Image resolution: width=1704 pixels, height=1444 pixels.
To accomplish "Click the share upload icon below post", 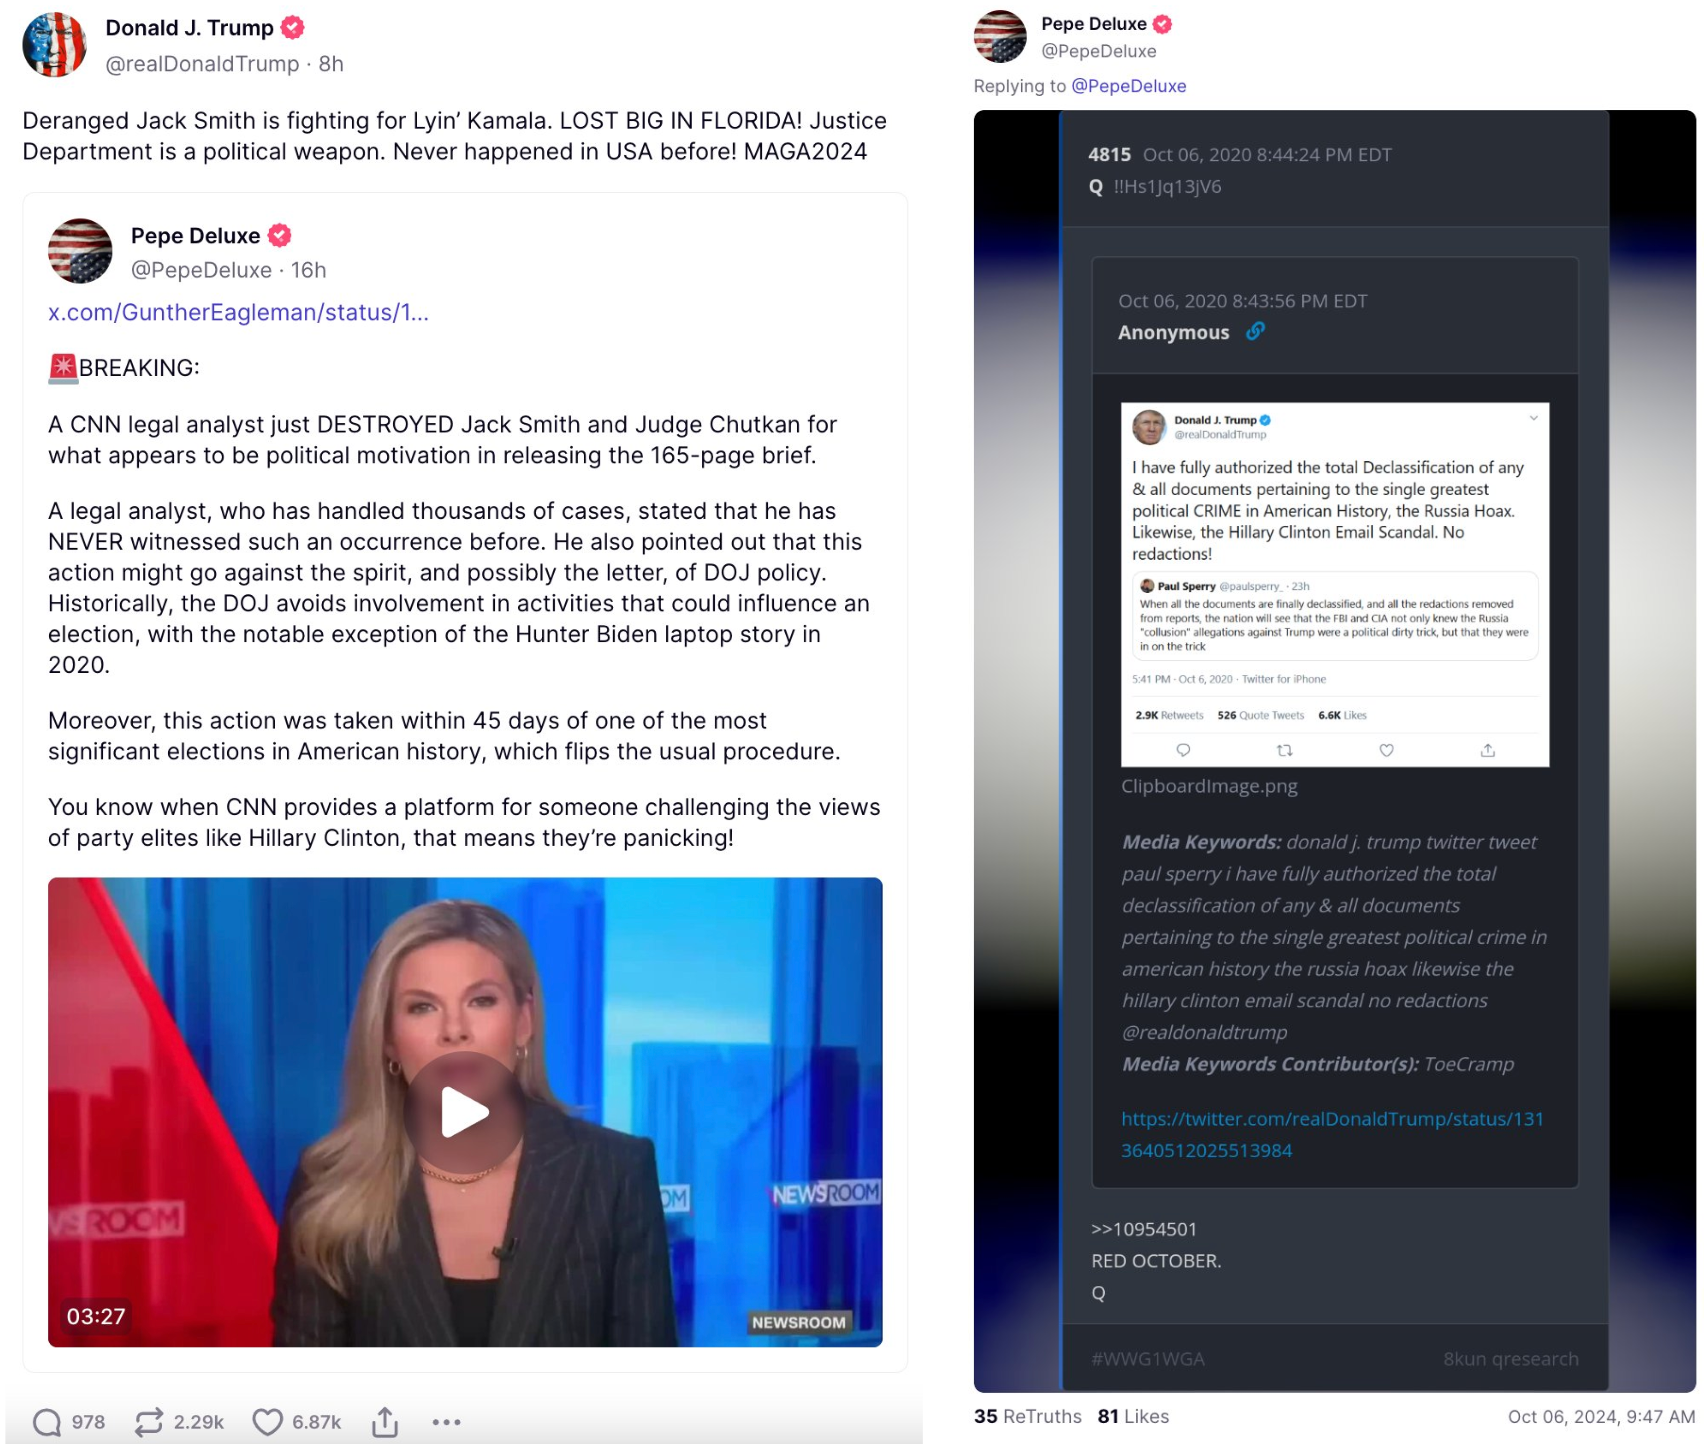I will click(x=385, y=1421).
